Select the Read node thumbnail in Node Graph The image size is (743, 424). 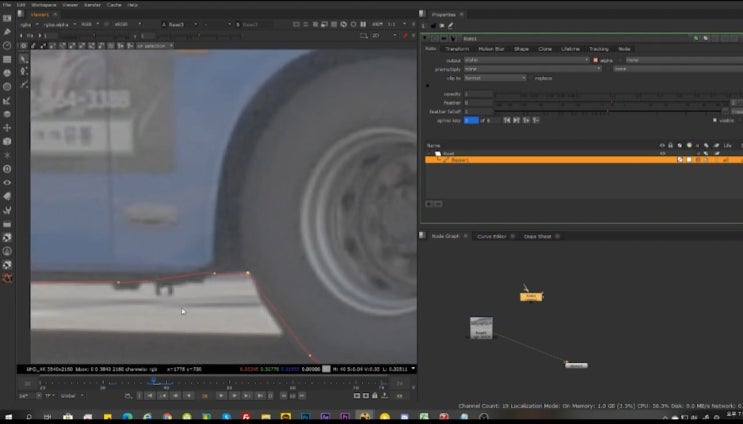482,328
